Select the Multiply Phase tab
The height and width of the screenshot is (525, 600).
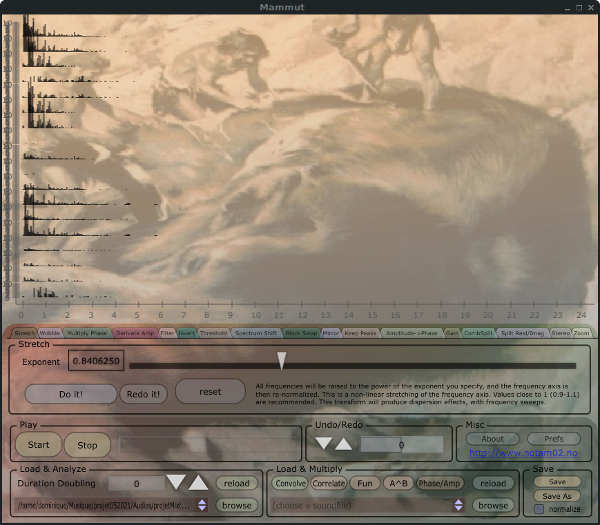tap(87, 333)
